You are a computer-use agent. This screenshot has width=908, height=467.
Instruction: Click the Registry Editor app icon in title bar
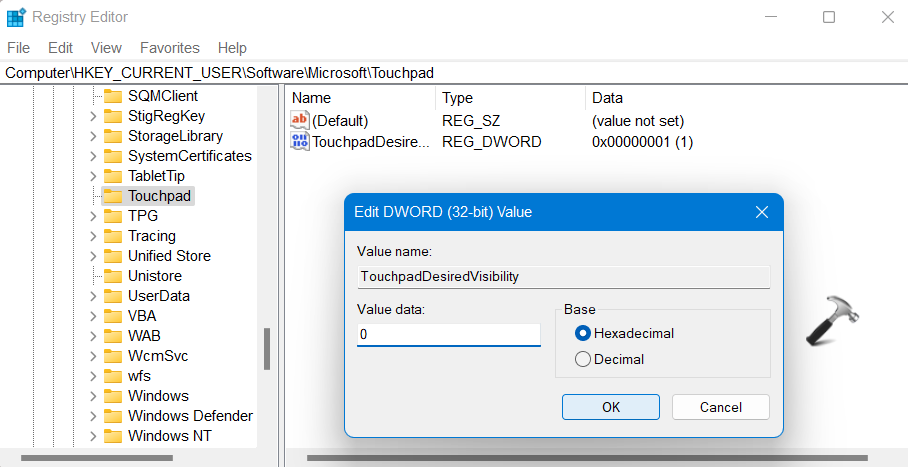[16, 17]
